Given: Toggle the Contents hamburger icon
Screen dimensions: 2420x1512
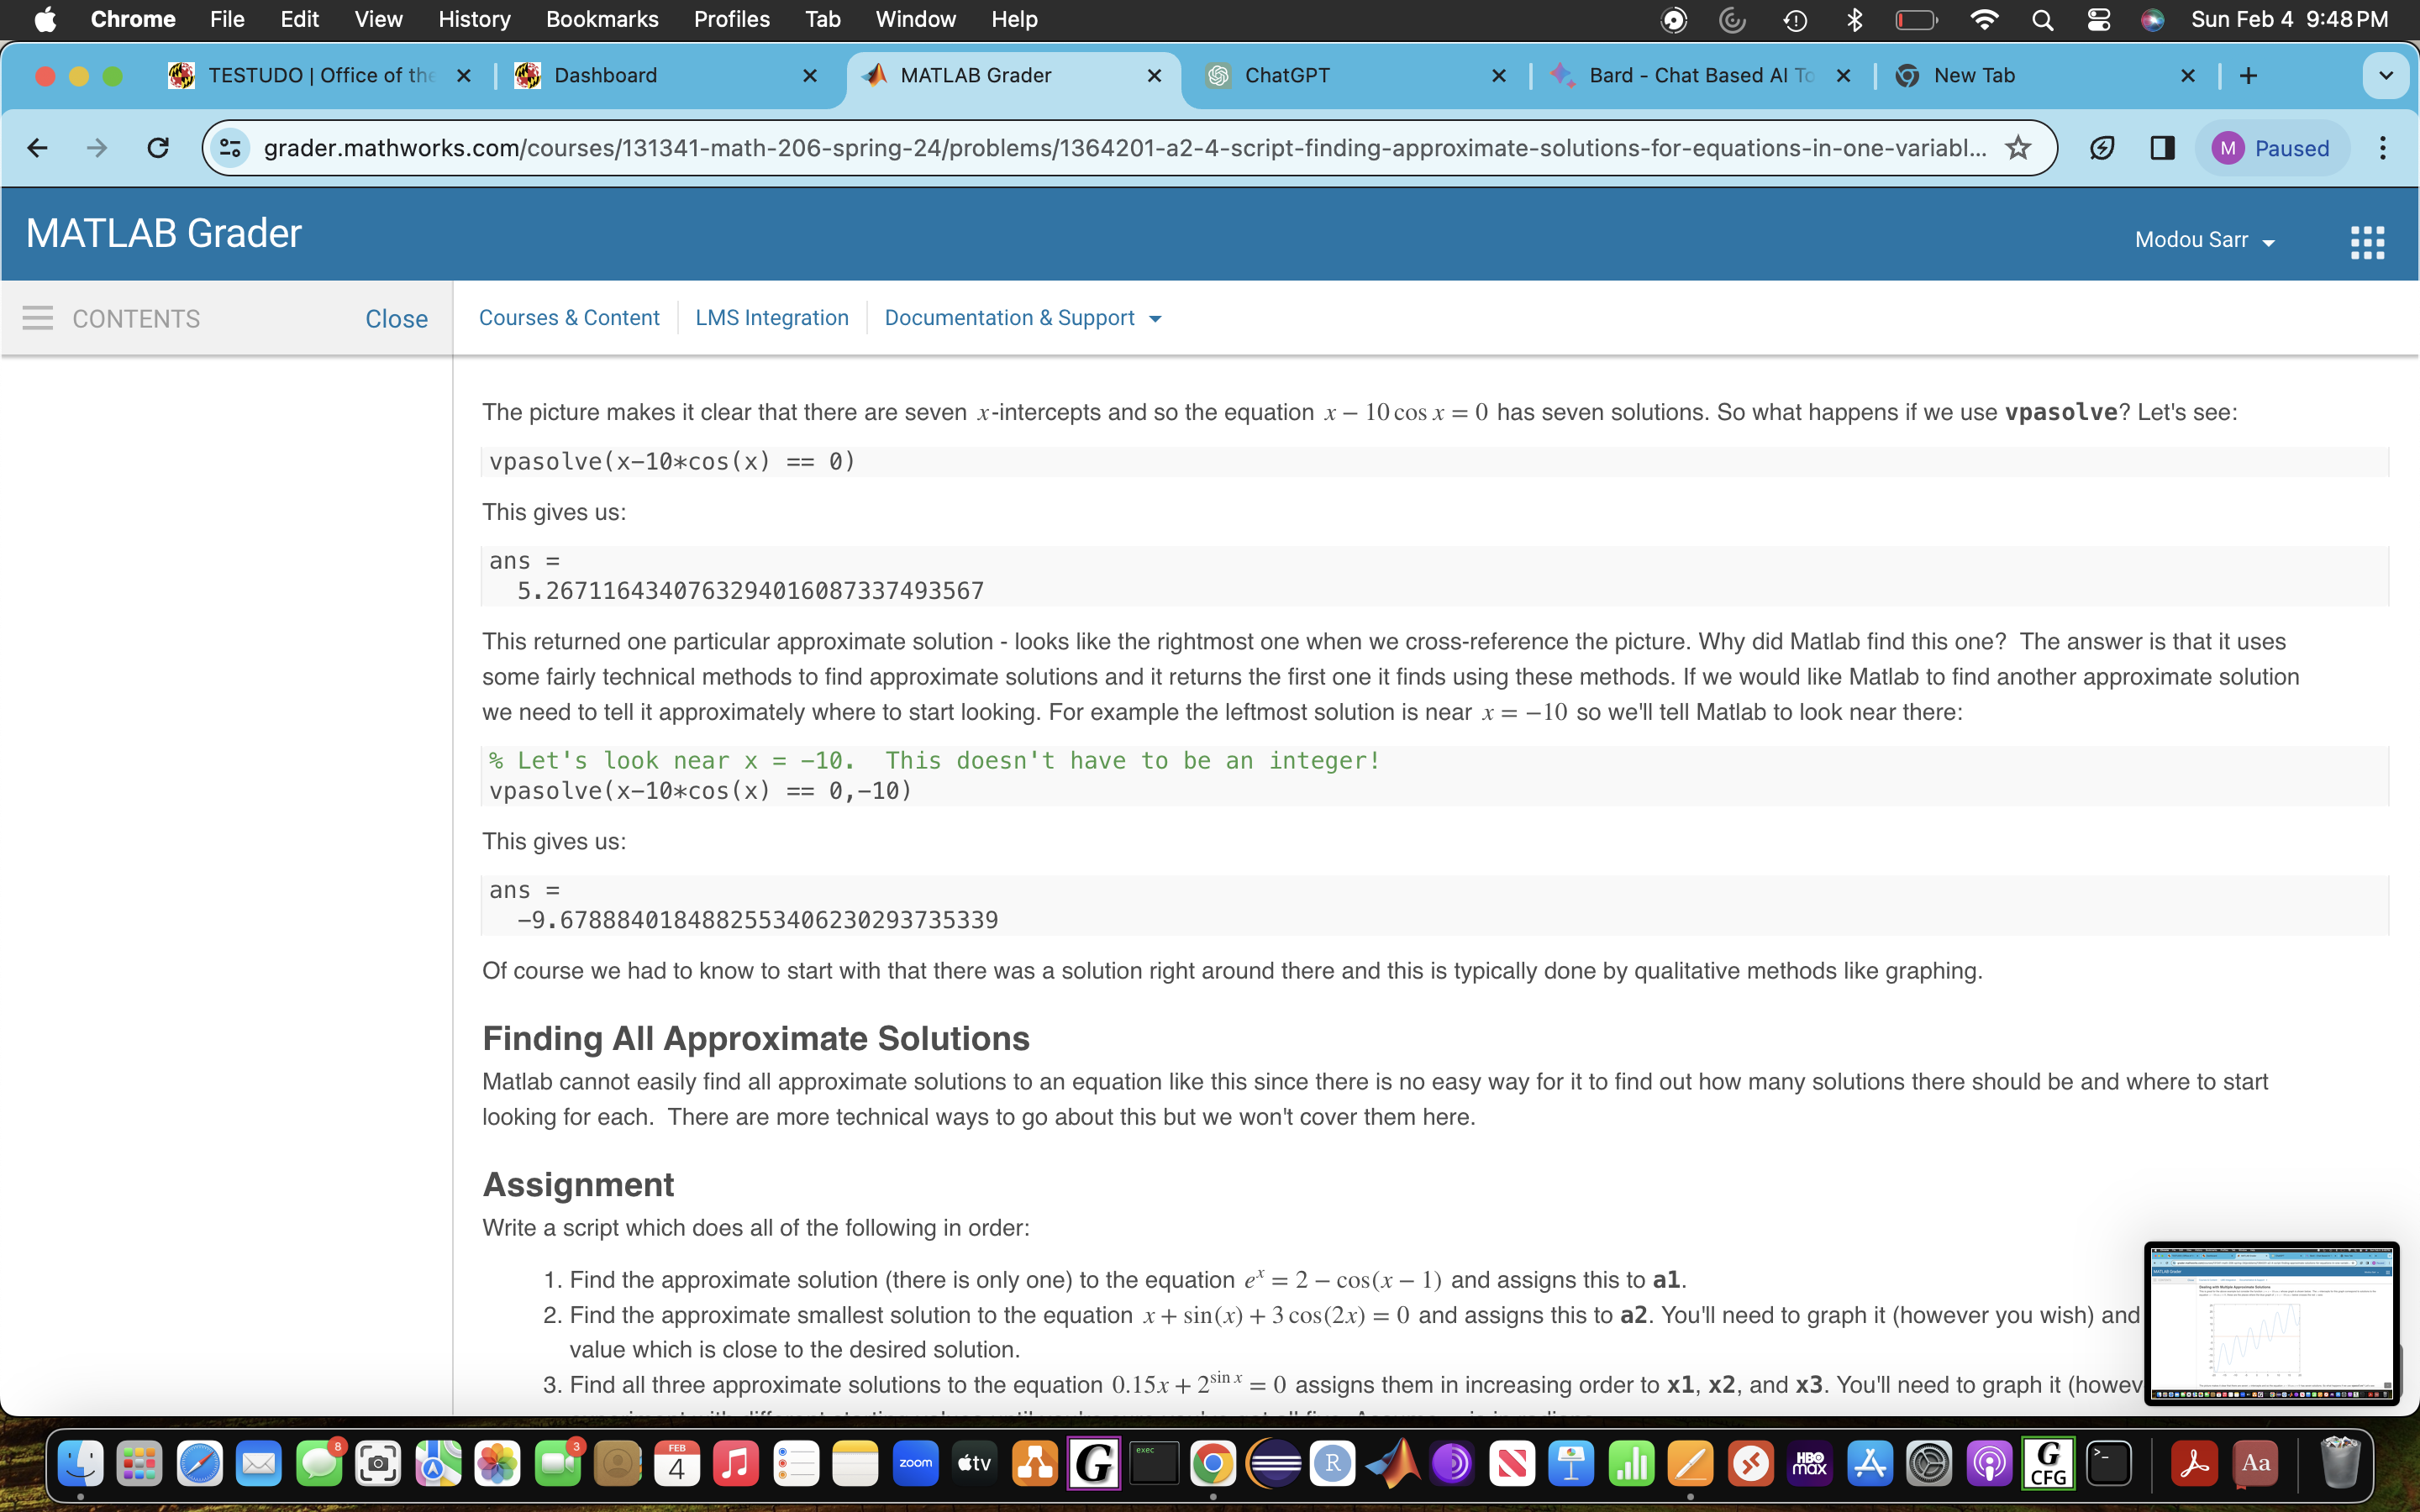Looking at the screenshot, I should coord(37,318).
